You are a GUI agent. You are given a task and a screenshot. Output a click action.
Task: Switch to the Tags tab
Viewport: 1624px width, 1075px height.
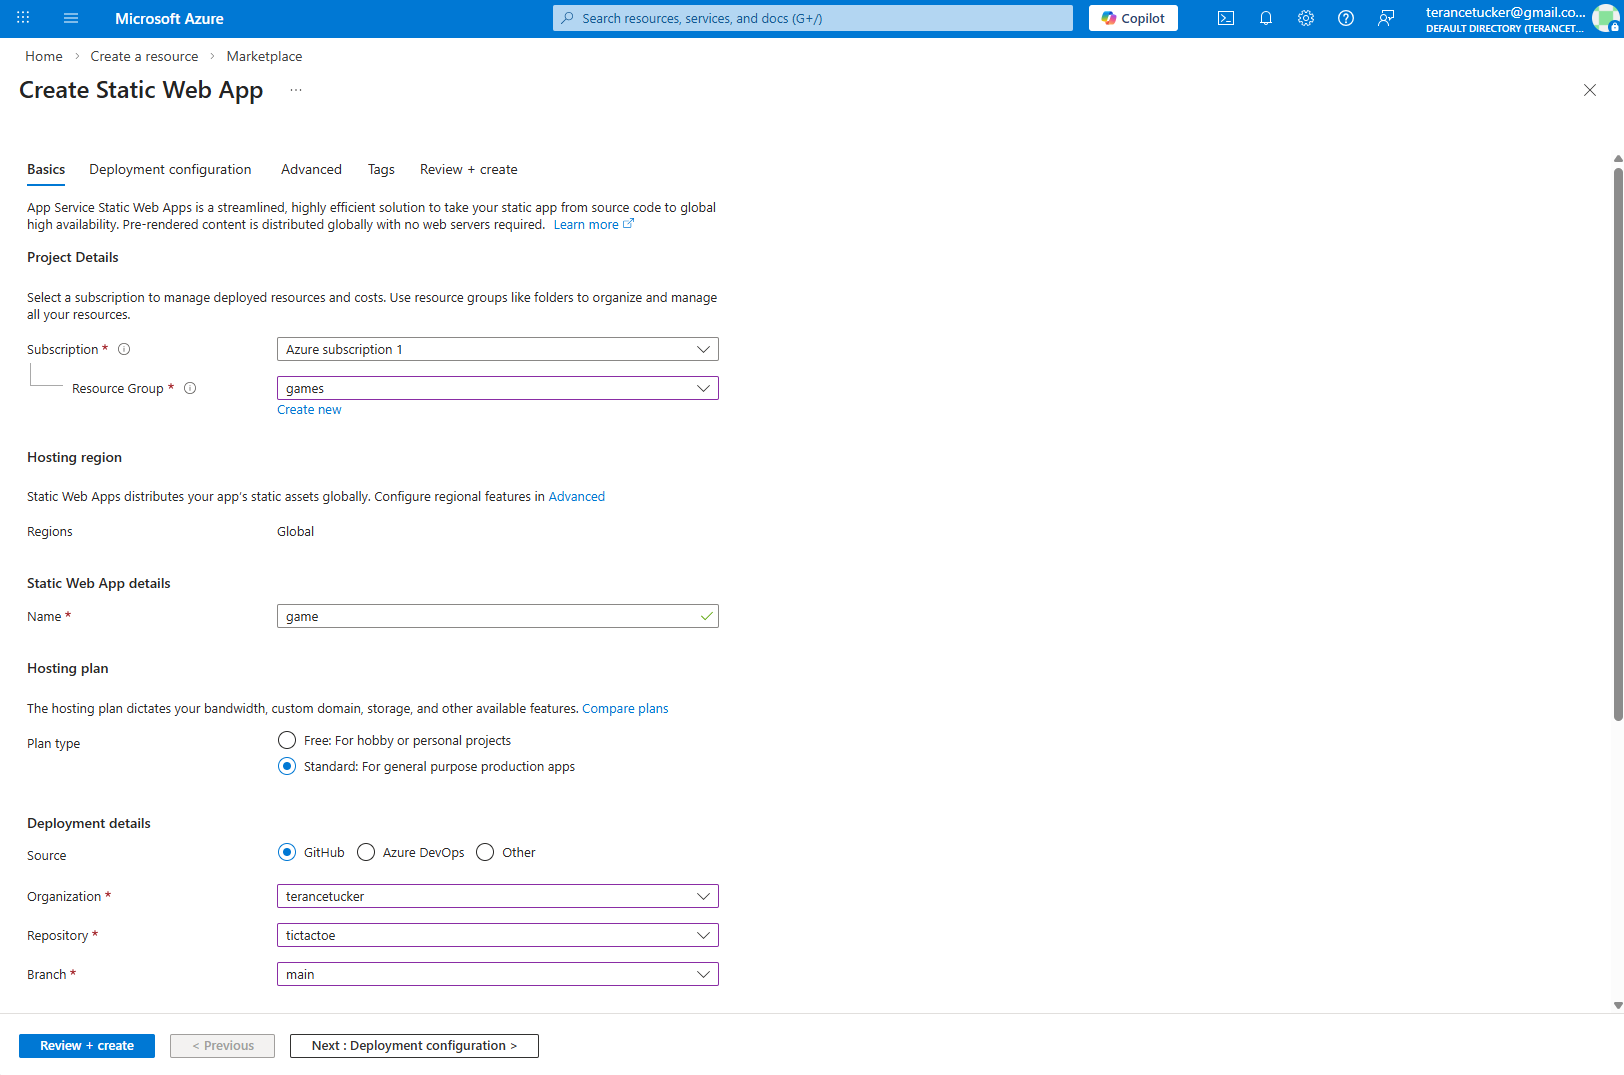coord(381,169)
